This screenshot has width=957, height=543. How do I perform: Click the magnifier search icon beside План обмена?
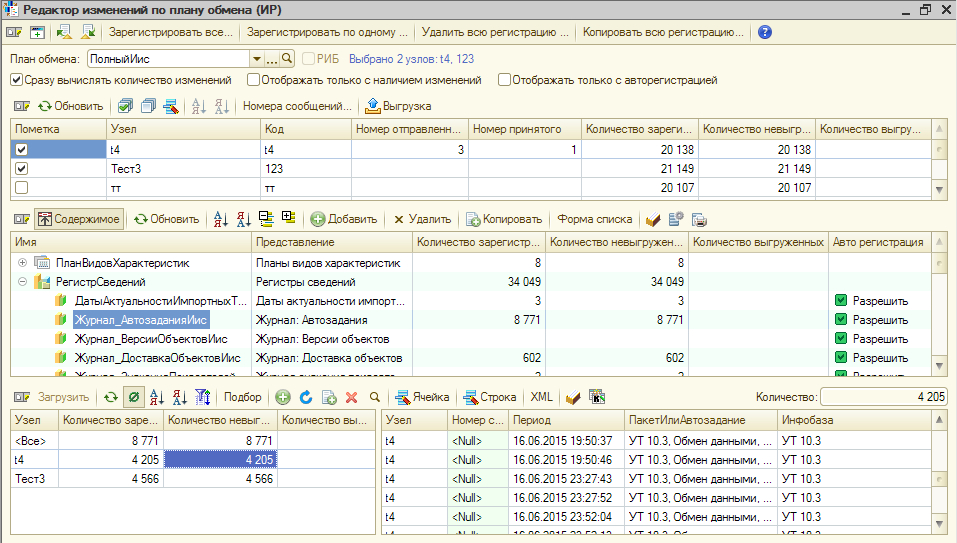(x=287, y=59)
